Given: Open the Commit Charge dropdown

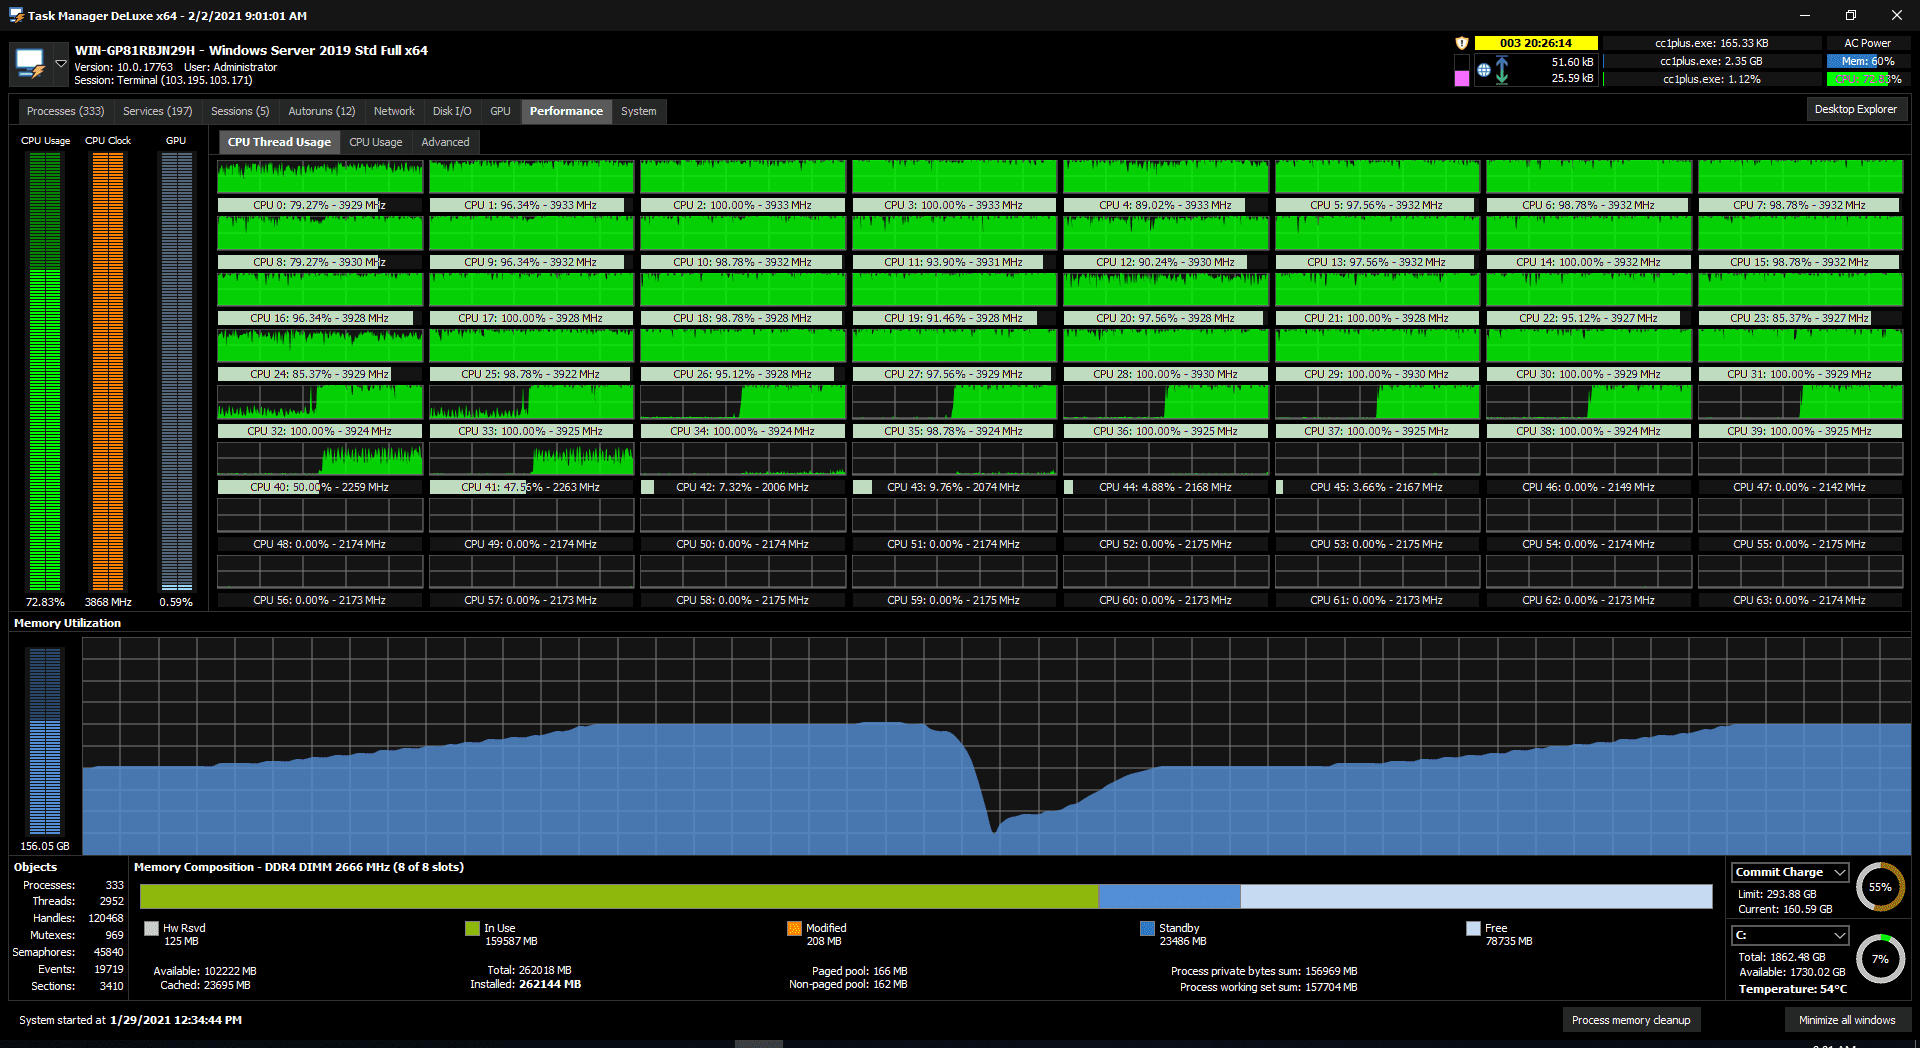Looking at the screenshot, I should 1790,872.
